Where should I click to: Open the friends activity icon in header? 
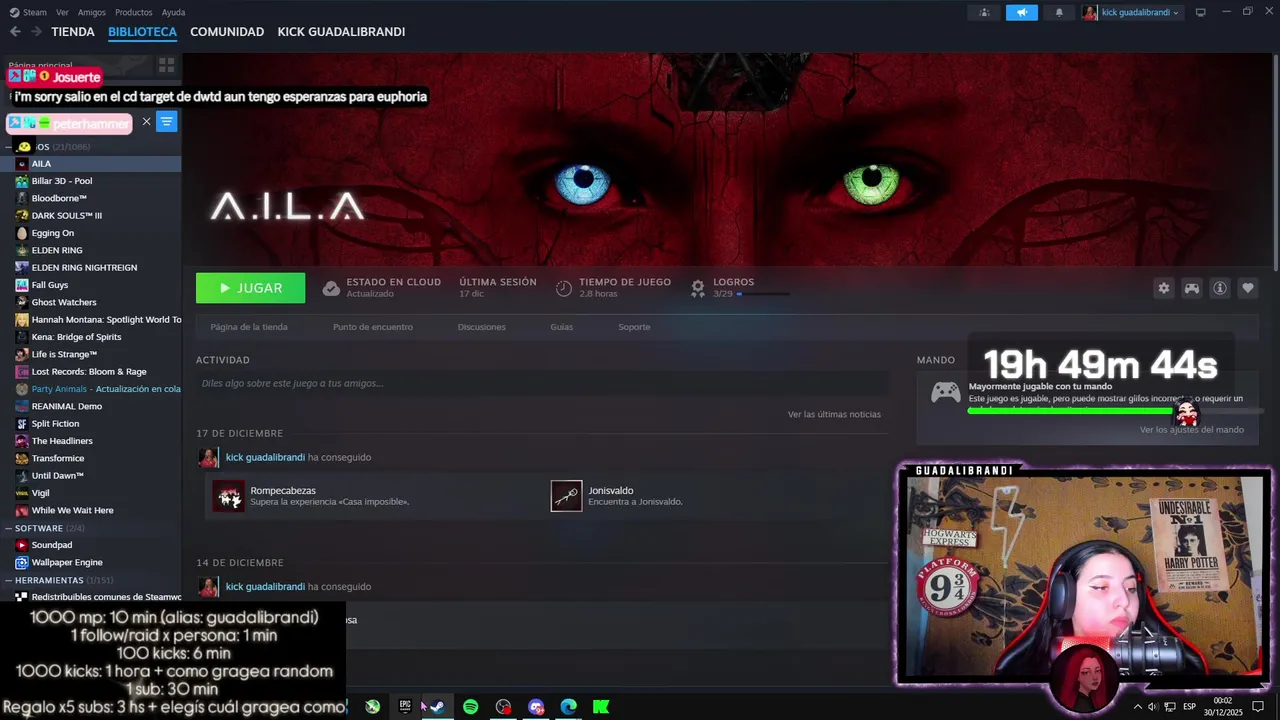(985, 12)
